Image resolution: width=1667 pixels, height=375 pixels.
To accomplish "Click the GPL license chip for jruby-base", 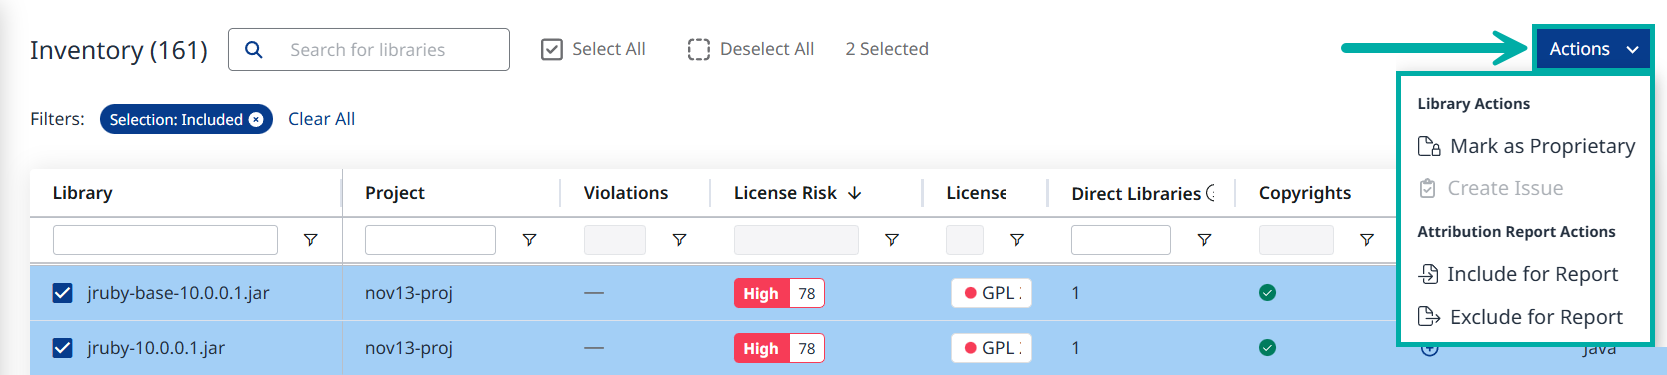I will click(x=991, y=293).
